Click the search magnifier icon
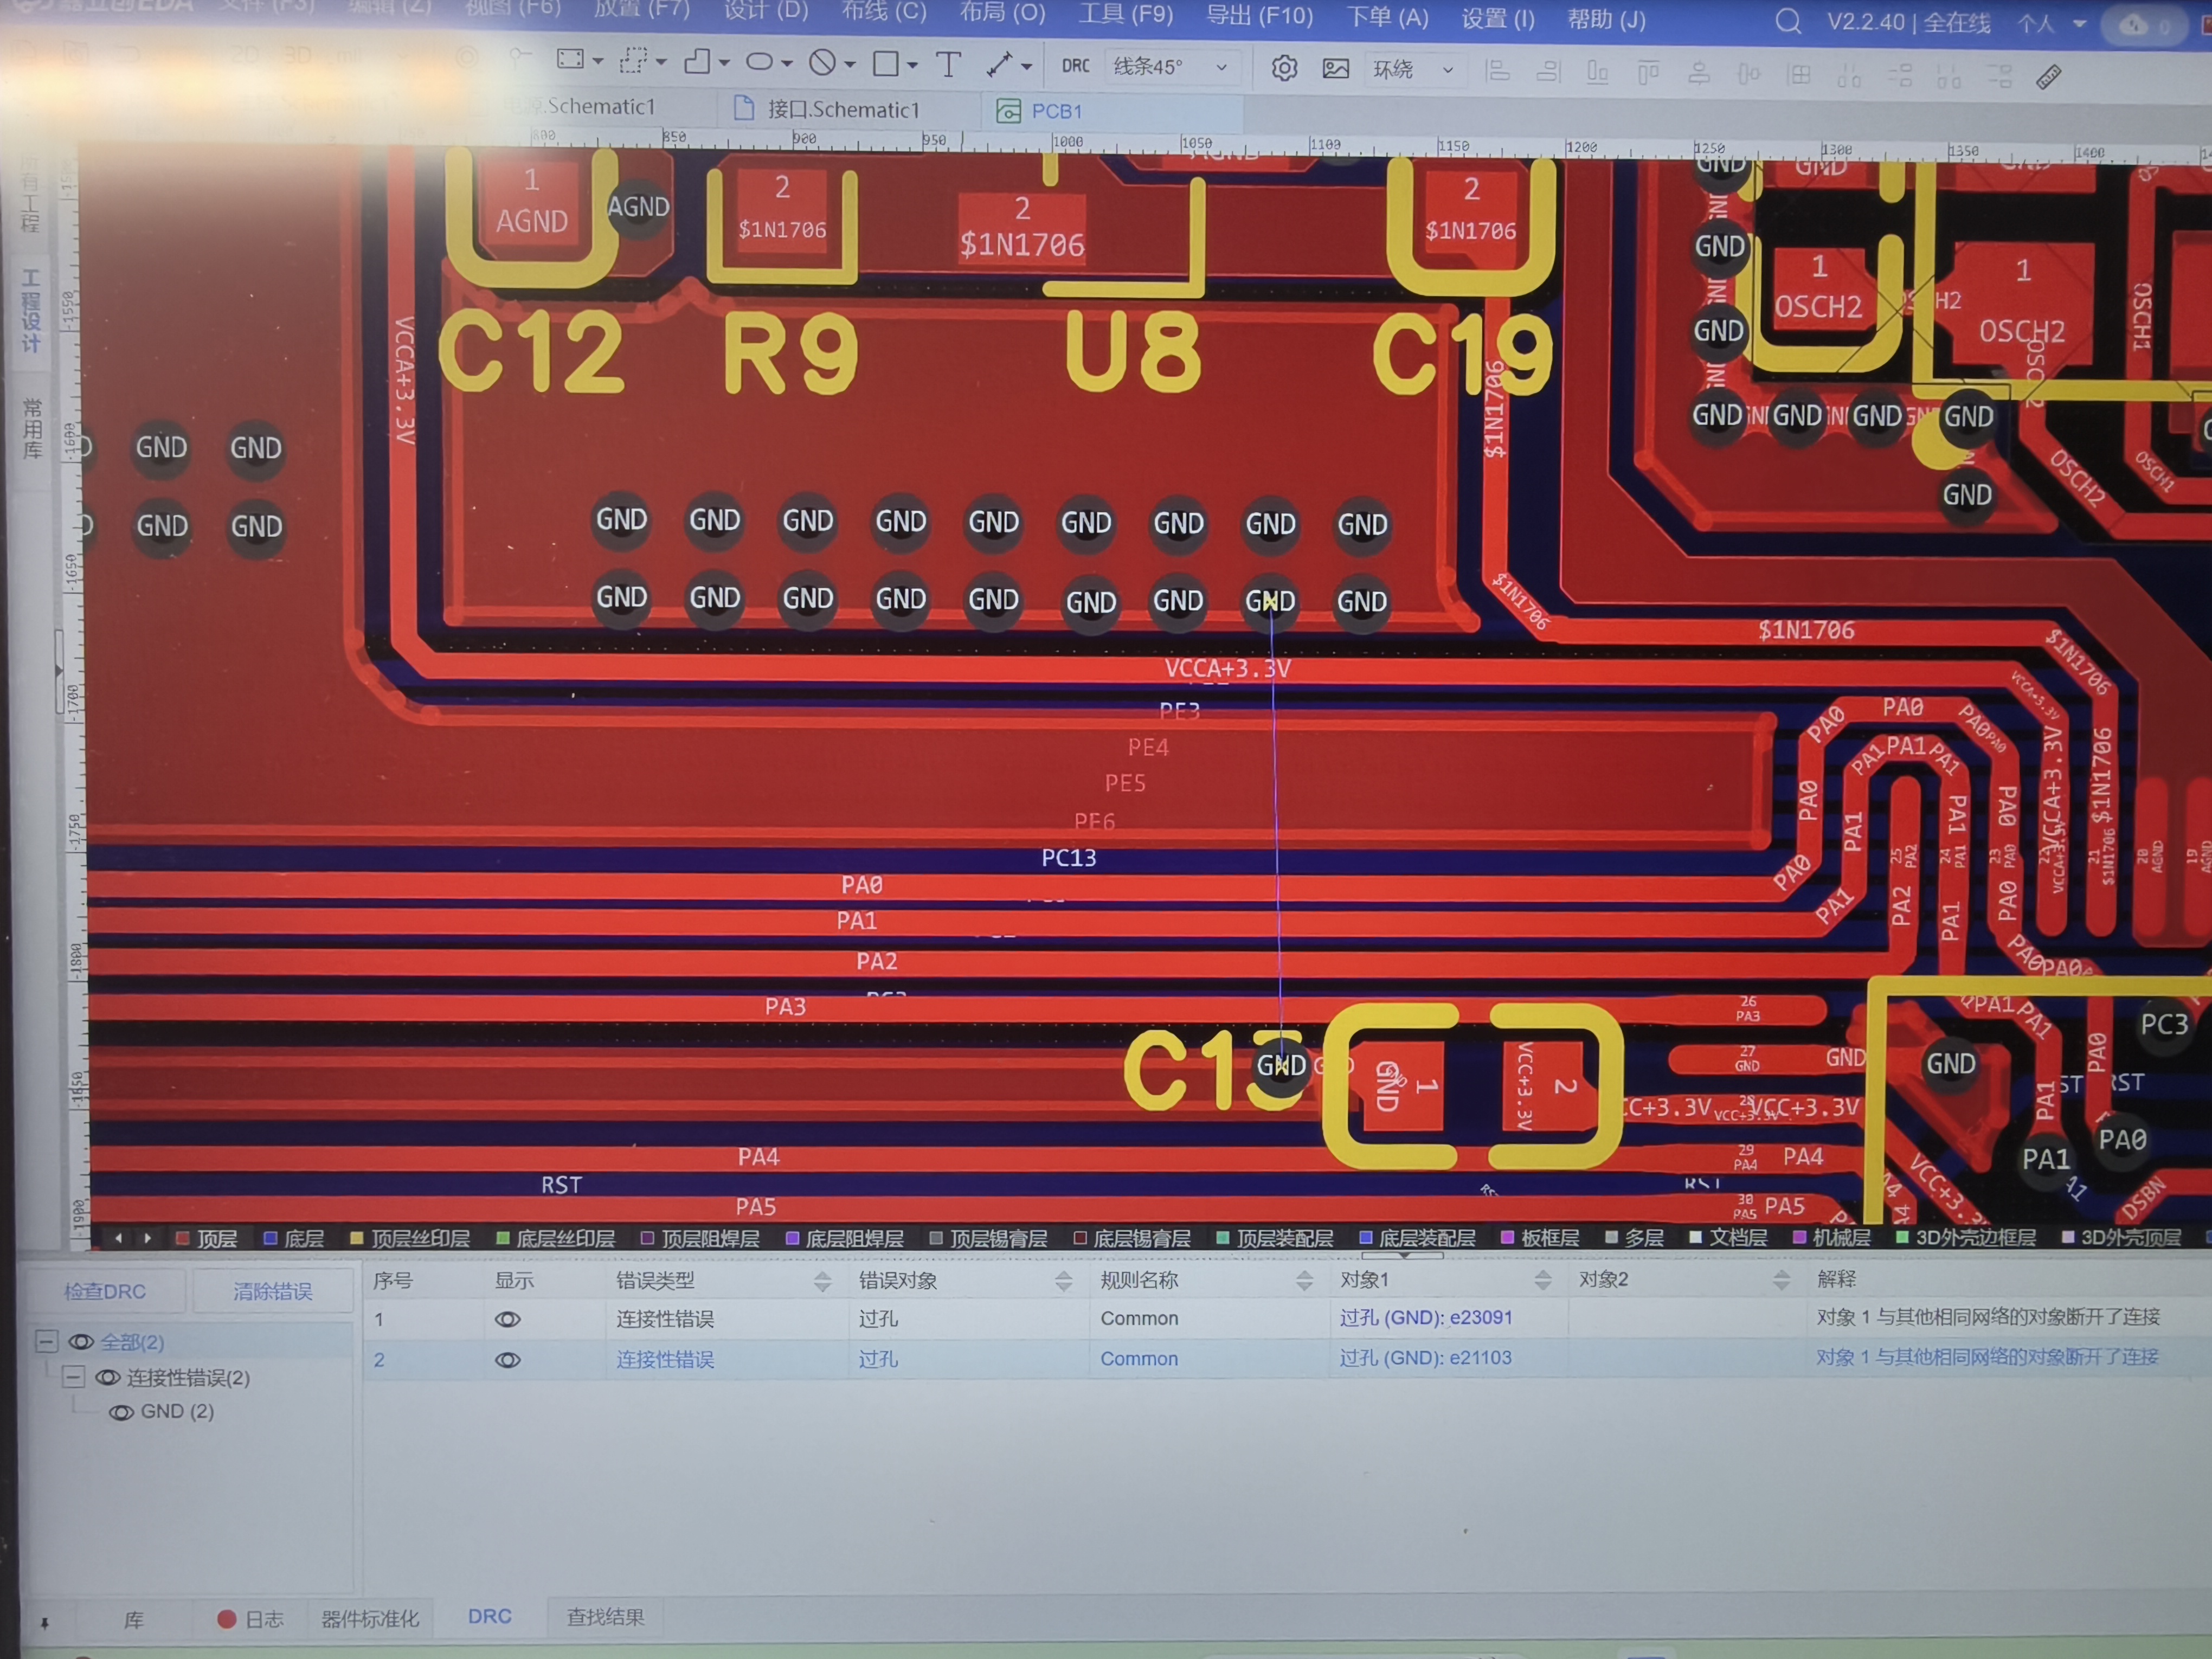Image resolution: width=2212 pixels, height=1659 pixels. (x=1788, y=21)
